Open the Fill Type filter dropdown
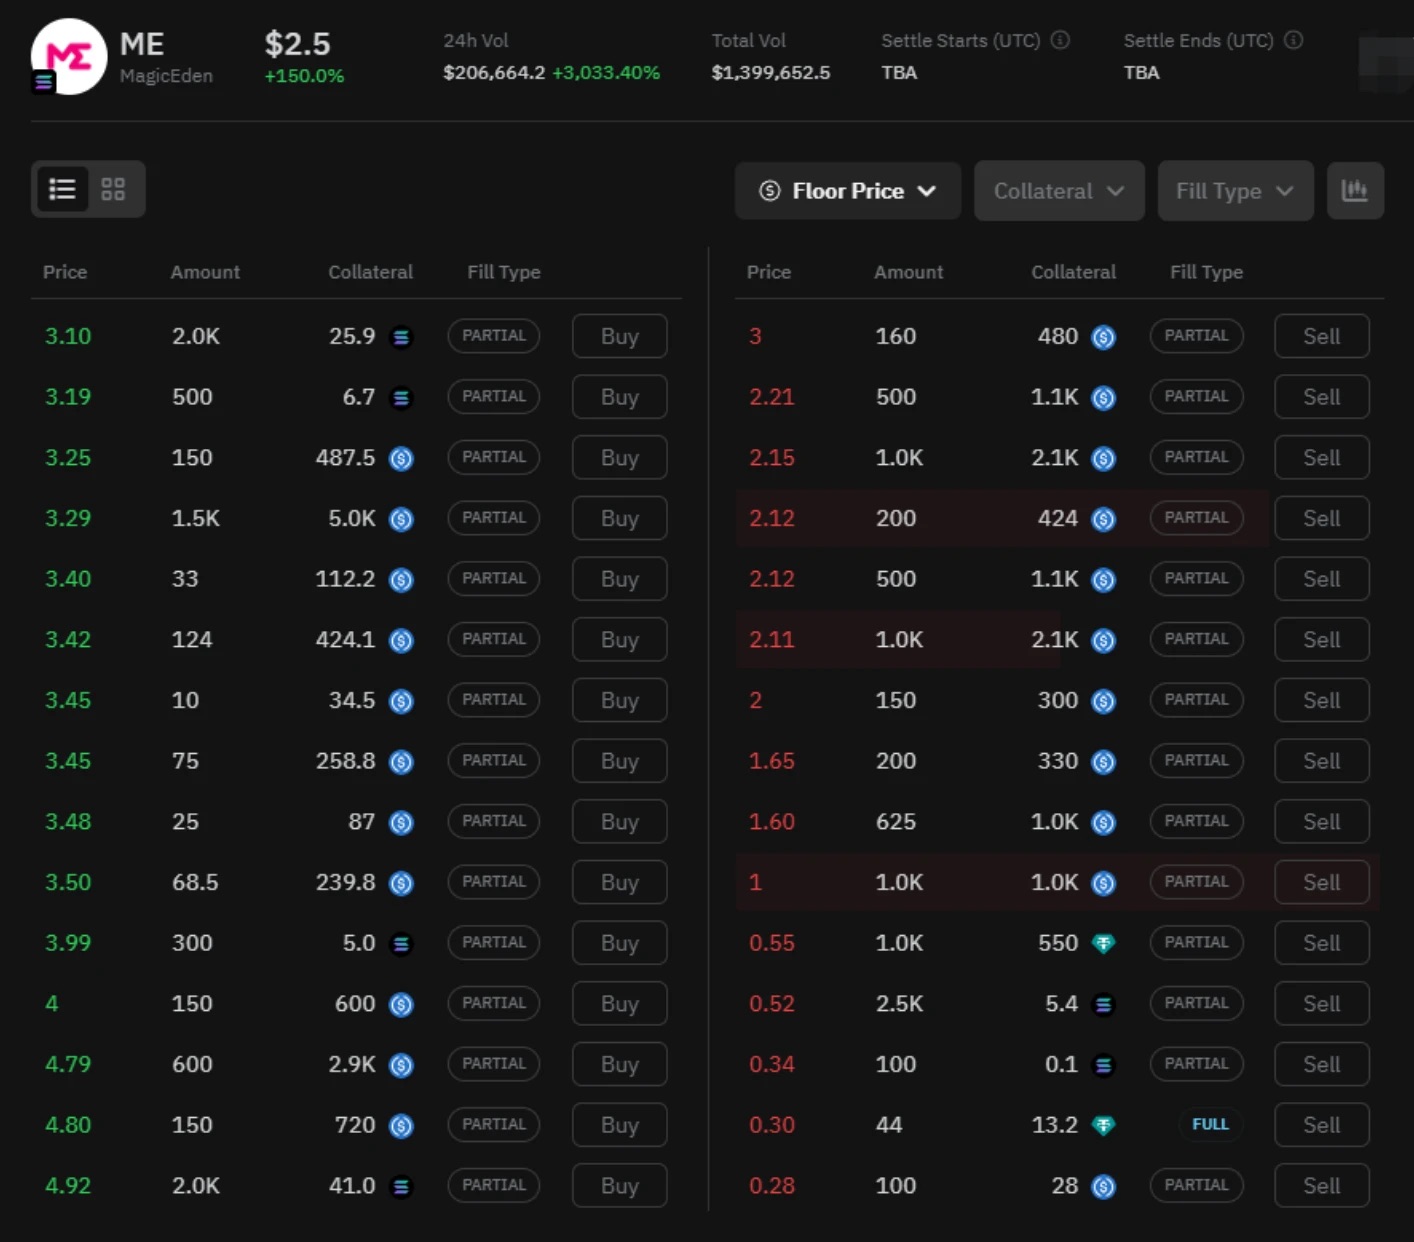 [1234, 191]
